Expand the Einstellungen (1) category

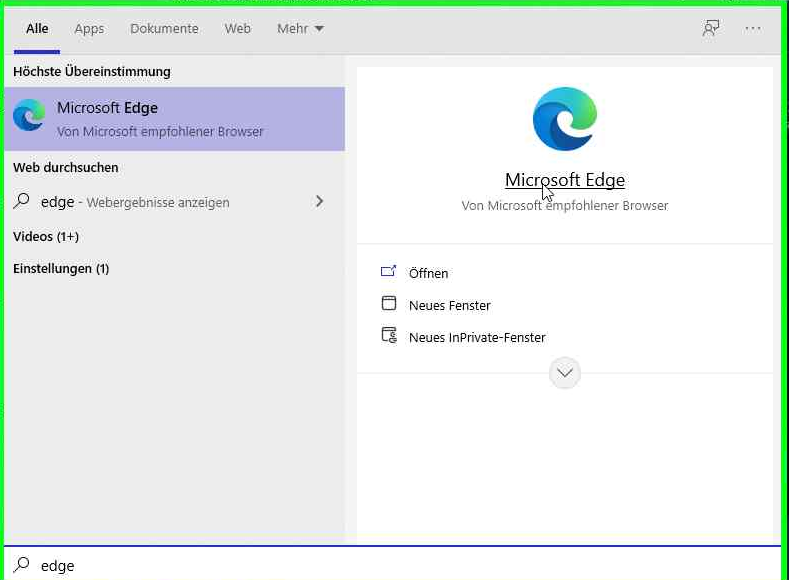(x=61, y=269)
